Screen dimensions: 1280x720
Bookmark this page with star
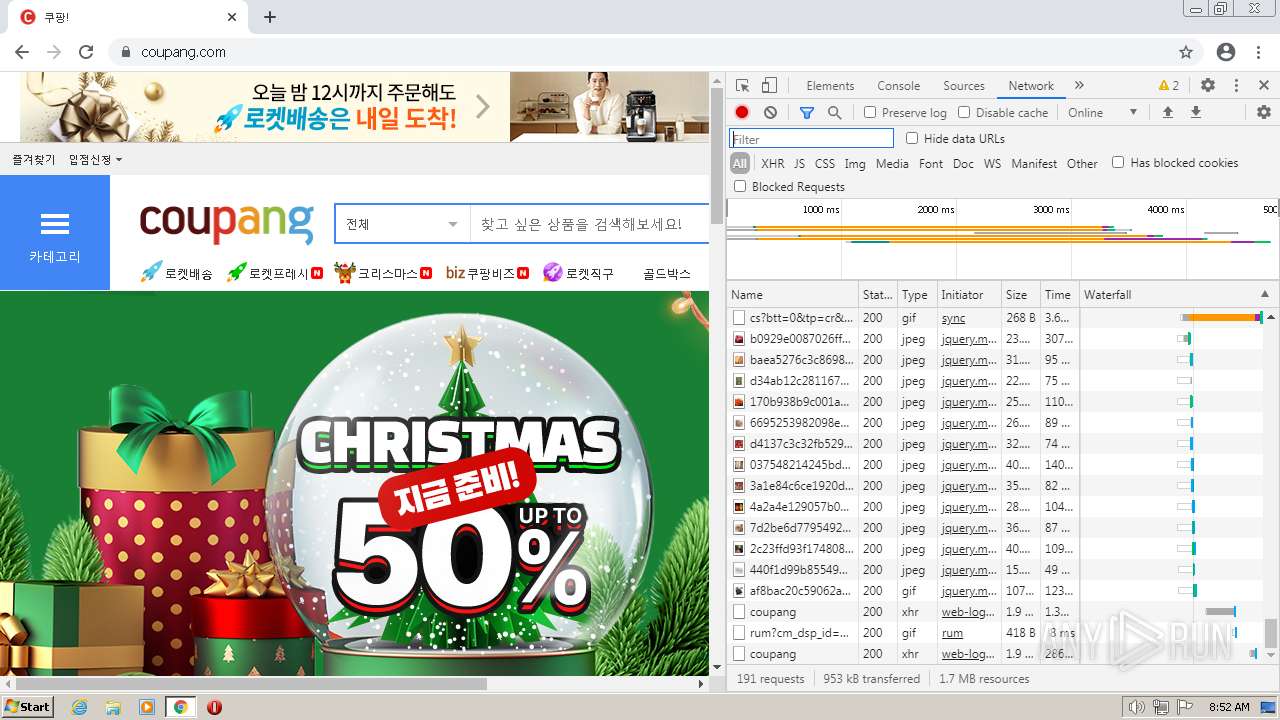[x=1186, y=52]
